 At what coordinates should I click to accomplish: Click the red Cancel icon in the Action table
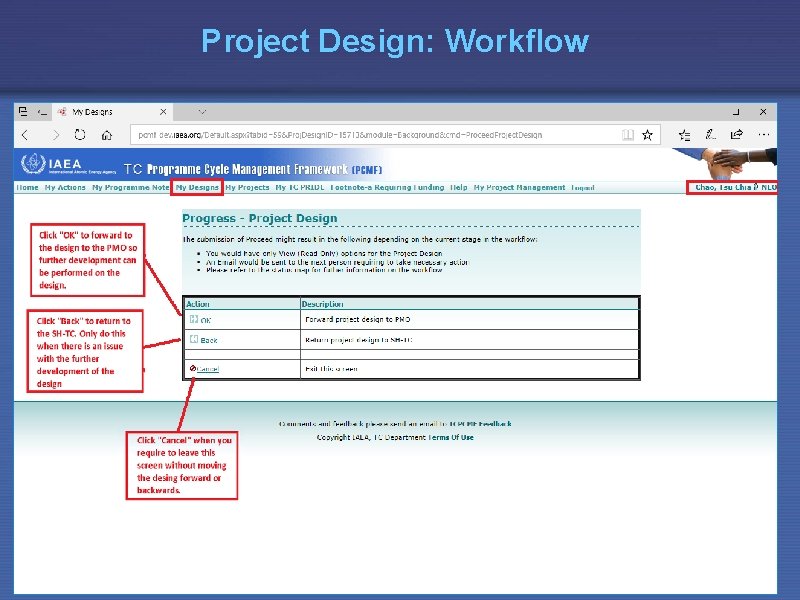click(x=192, y=366)
